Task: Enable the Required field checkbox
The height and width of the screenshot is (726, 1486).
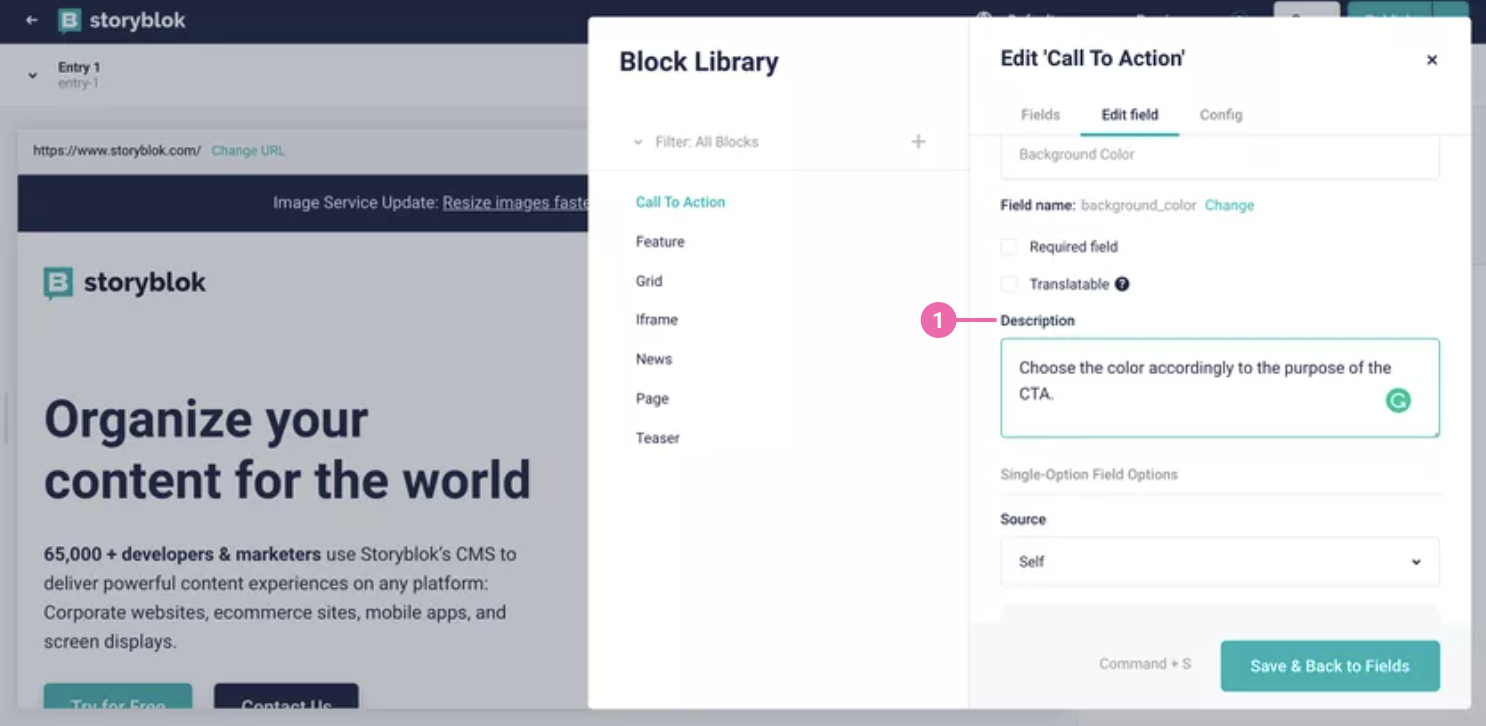Action: pyautogui.click(x=1009, y=246)
